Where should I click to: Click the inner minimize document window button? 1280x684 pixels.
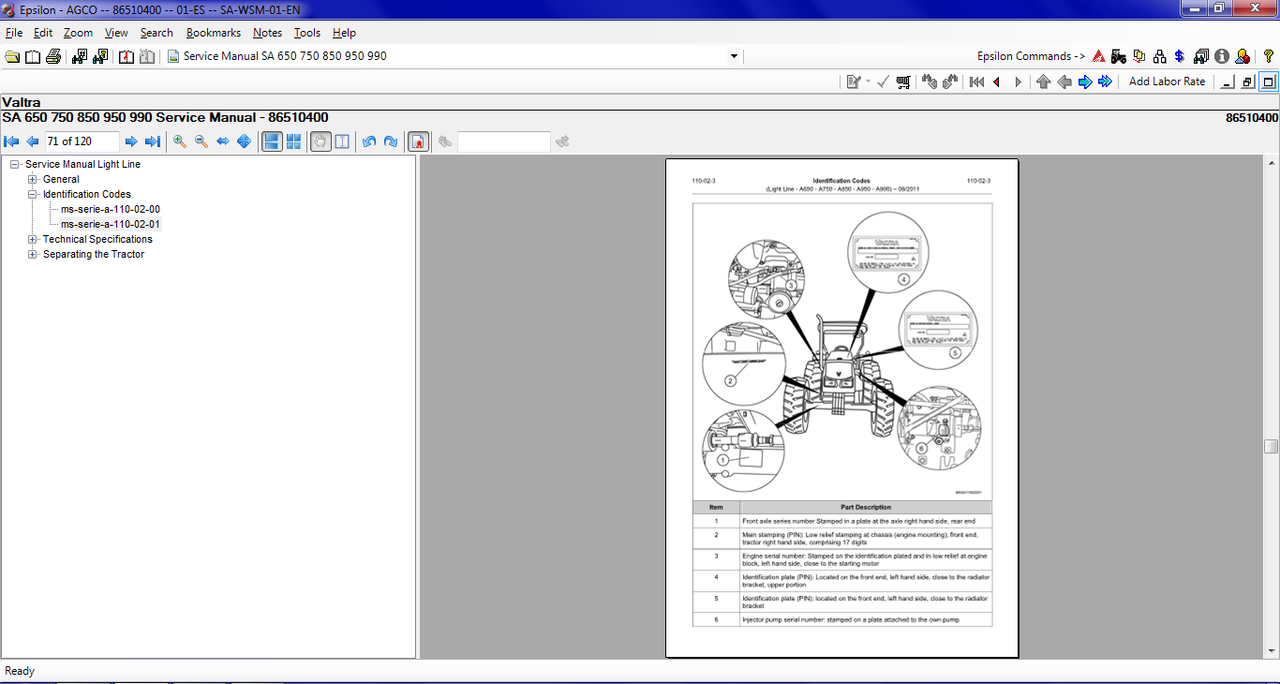pyautogui.click(x=1229, y=82)
